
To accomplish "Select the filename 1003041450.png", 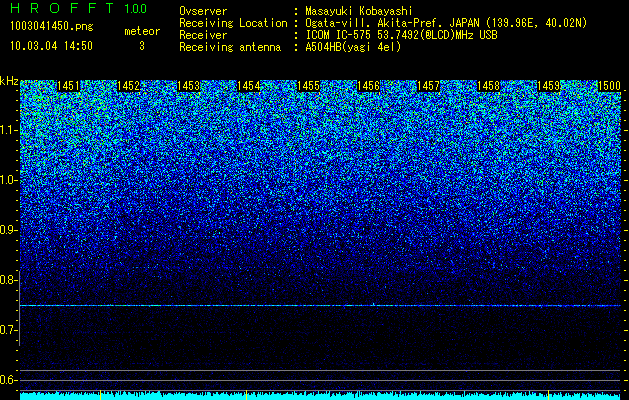I will pos(52,26).
